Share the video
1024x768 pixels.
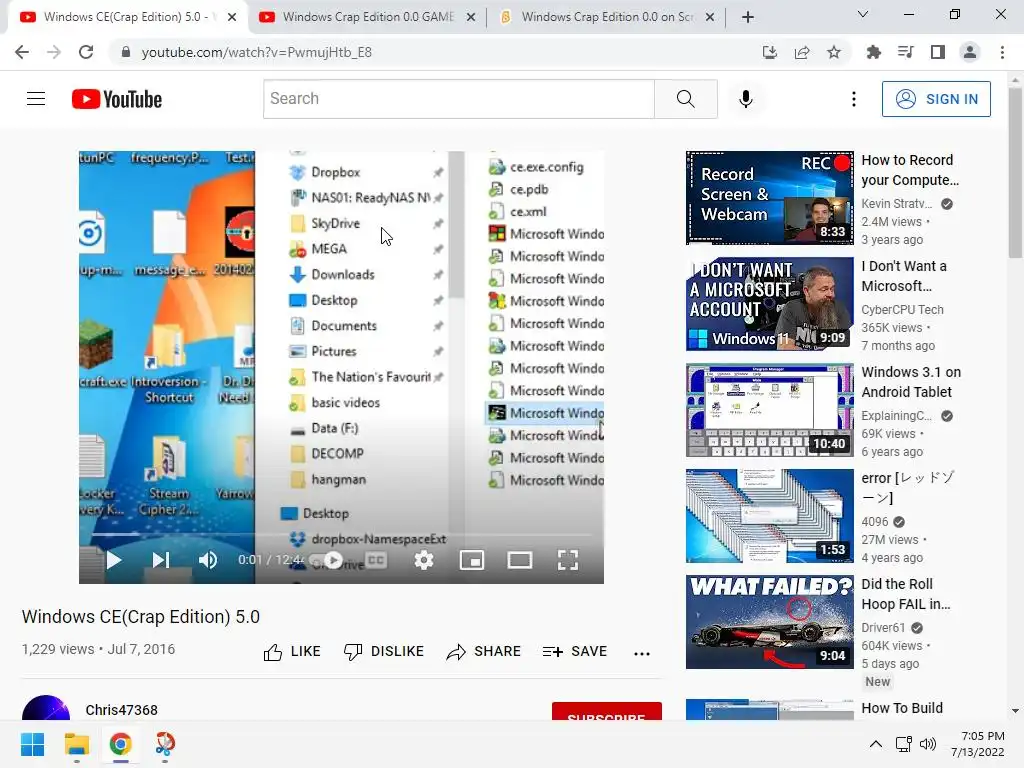pyautogui.click(x=483, y=651)
